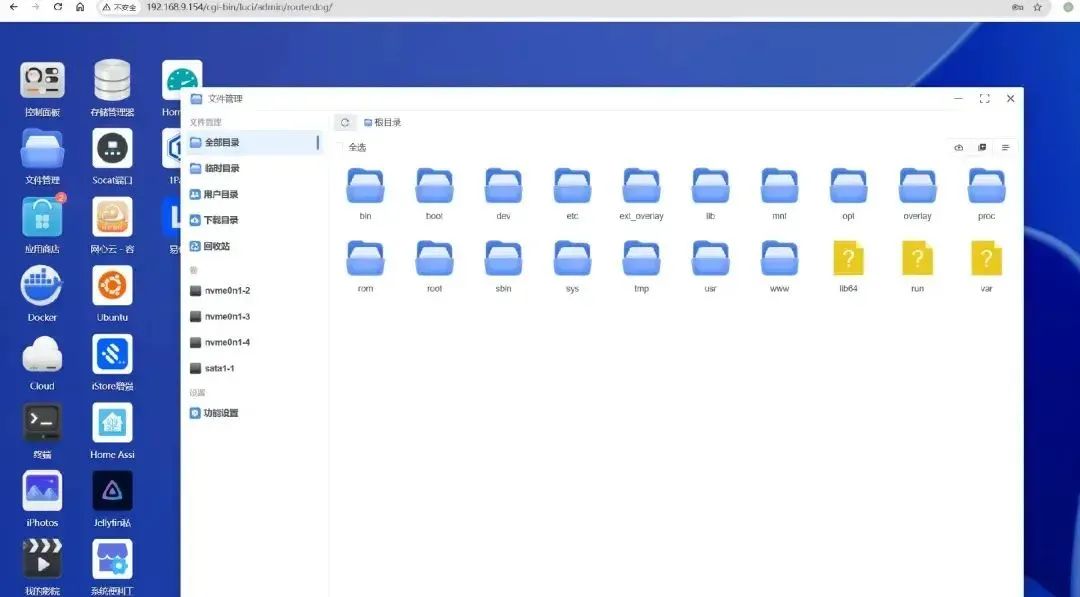Screen dimensions: 1080x597
Task: Open the proc folder
Action: (986, 186)
